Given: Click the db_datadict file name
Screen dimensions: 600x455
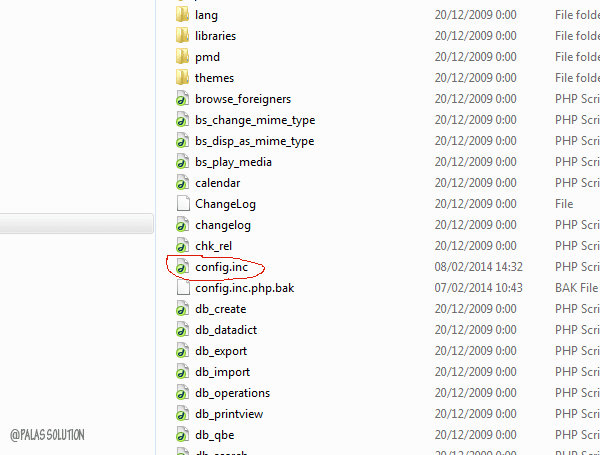Looking at the screenshot, I should pos(226,330).
